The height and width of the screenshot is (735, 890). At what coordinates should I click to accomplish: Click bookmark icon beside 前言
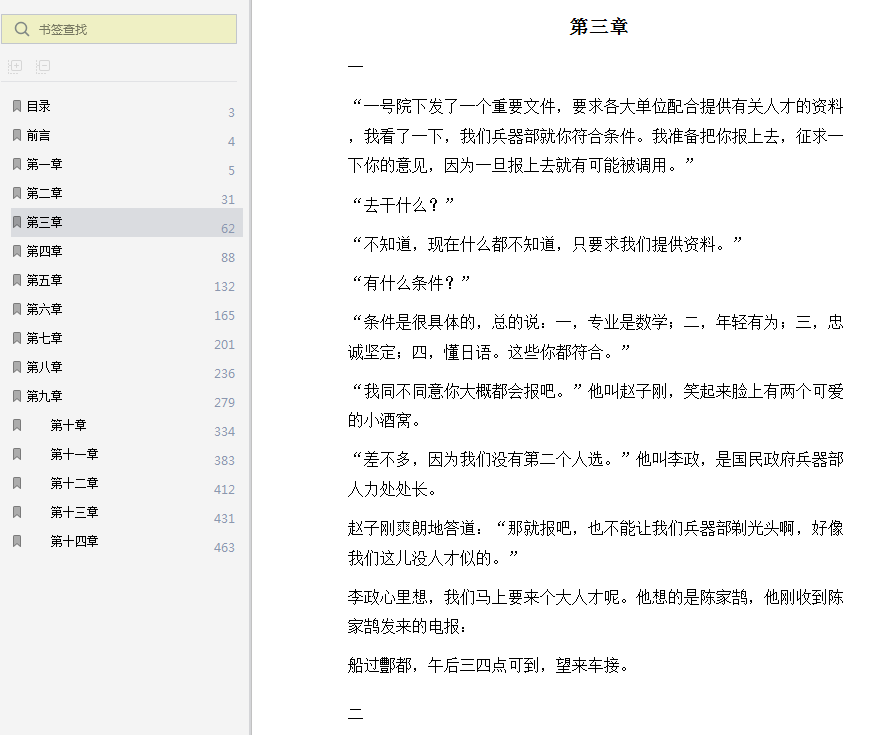pyautogui.click(x=17, y=135)
